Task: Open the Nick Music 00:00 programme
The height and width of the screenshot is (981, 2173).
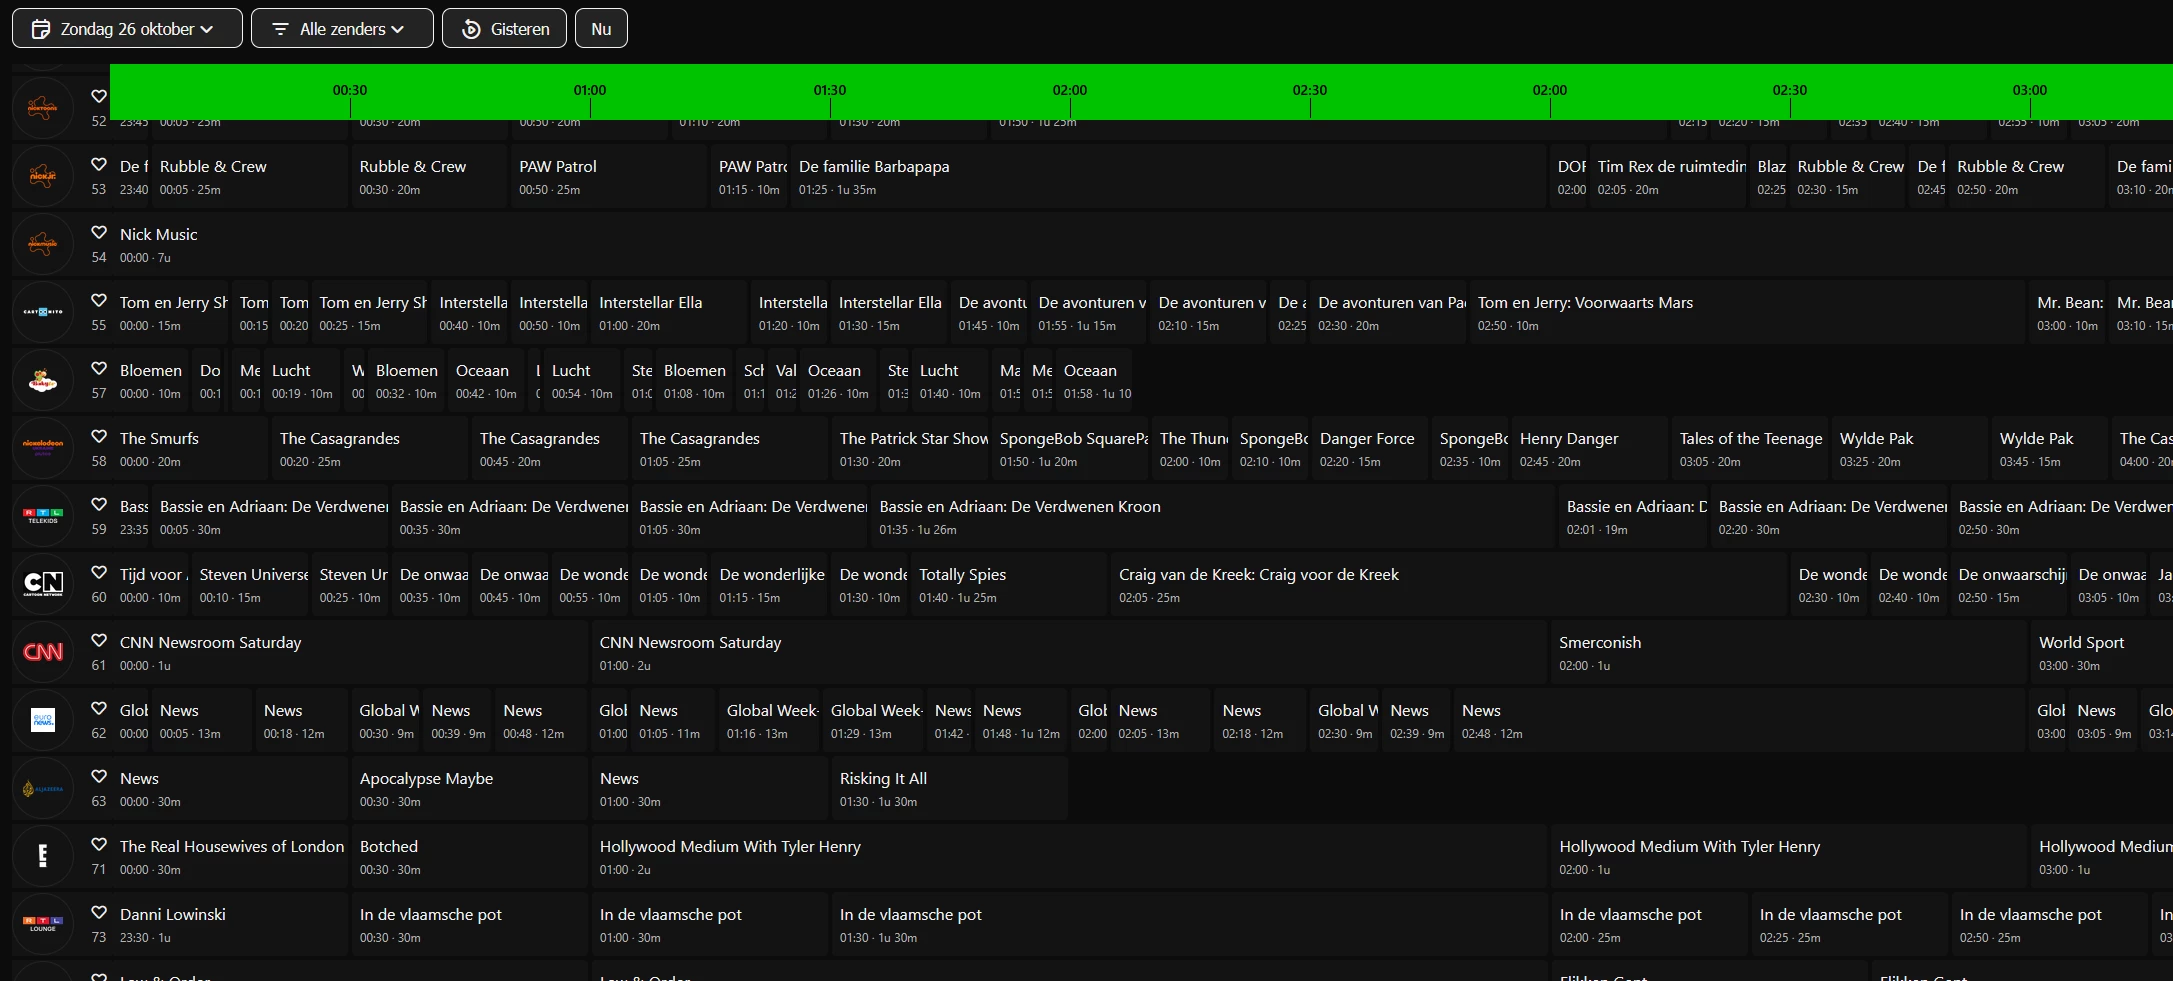Action: [x=1141, y=244]
